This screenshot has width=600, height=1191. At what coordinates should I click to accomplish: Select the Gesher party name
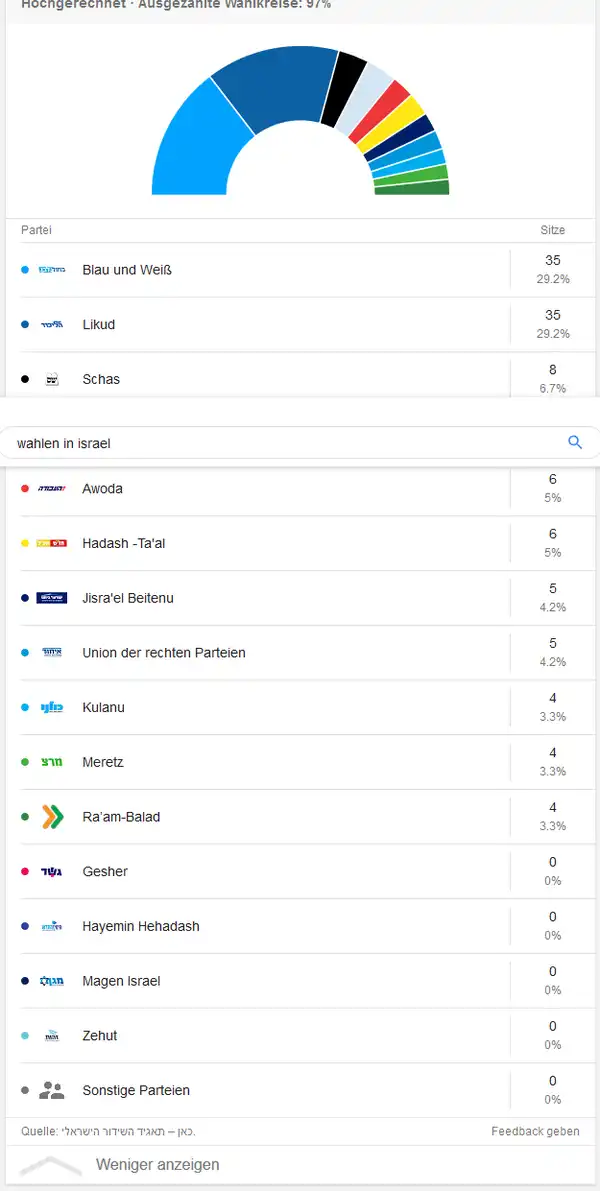tap(105, 872)
